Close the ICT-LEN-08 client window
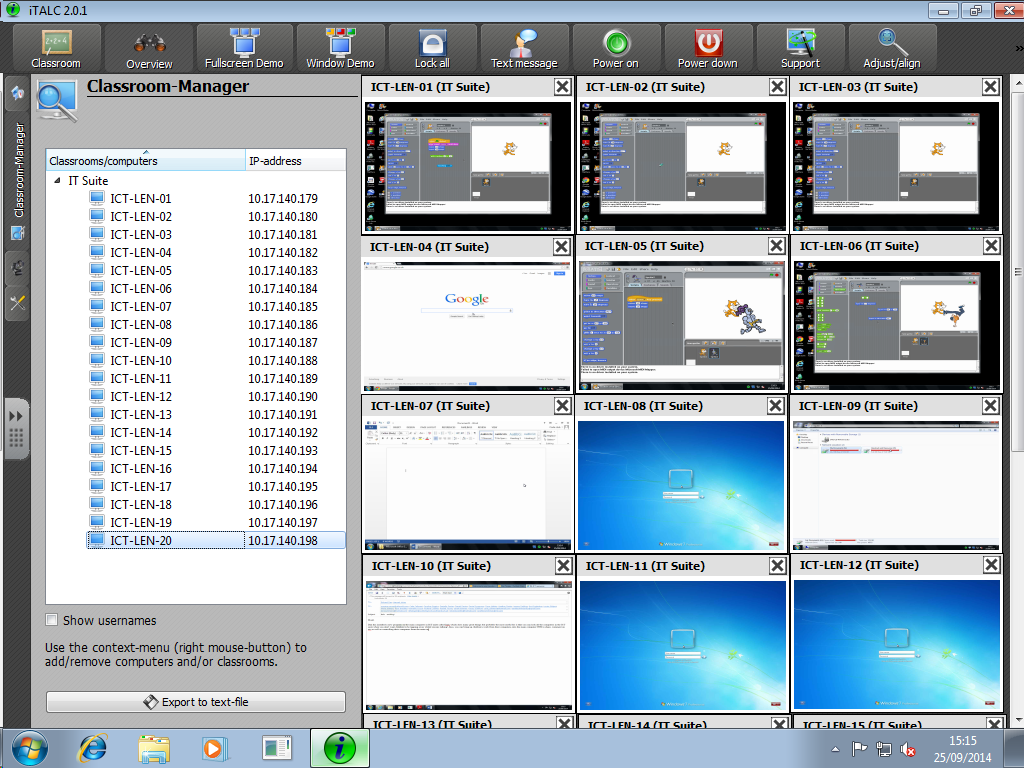1024x768 pixels. (x=776, y=406)
